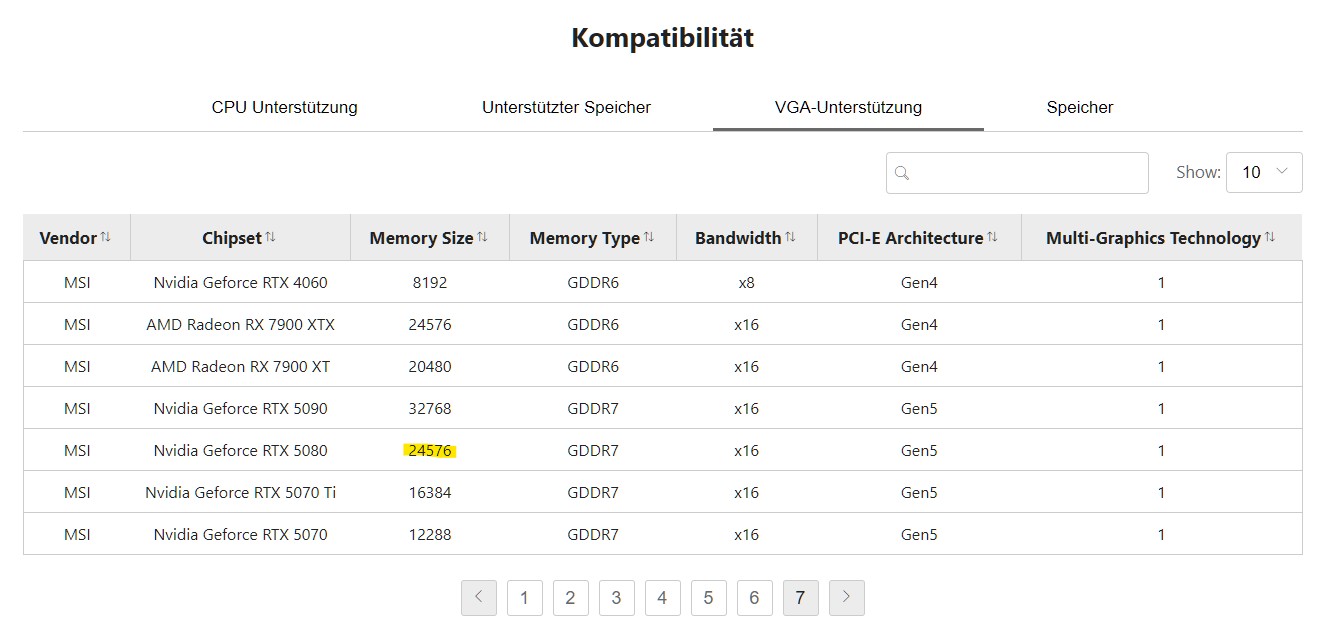Open the Unterstützter Speicher tab

pyautogui.click(x=567, y=107)
